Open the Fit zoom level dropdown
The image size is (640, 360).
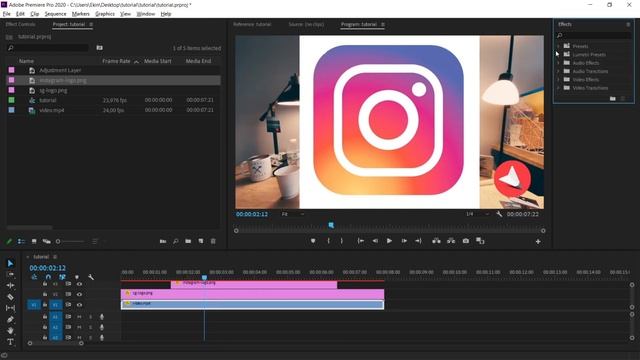coord(293,214)
